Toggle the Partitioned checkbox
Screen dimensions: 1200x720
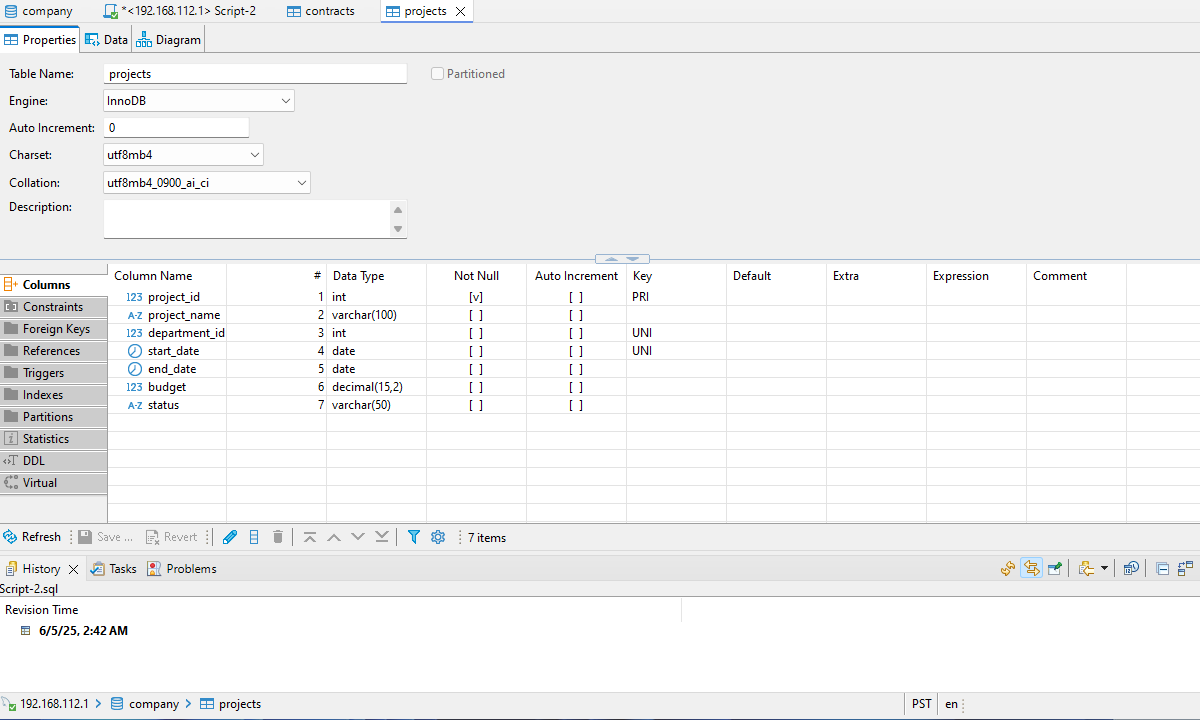click(x=437, y=74)
